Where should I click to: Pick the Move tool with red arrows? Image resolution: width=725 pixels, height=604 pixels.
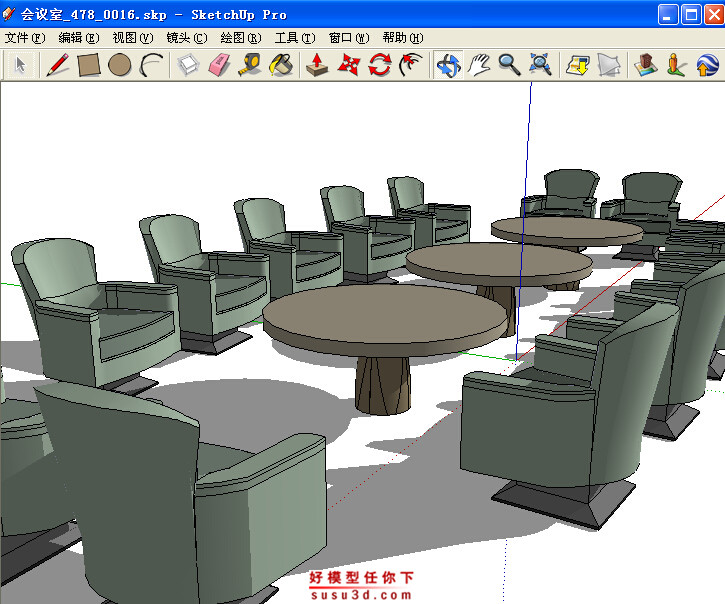tap(349, 65)
